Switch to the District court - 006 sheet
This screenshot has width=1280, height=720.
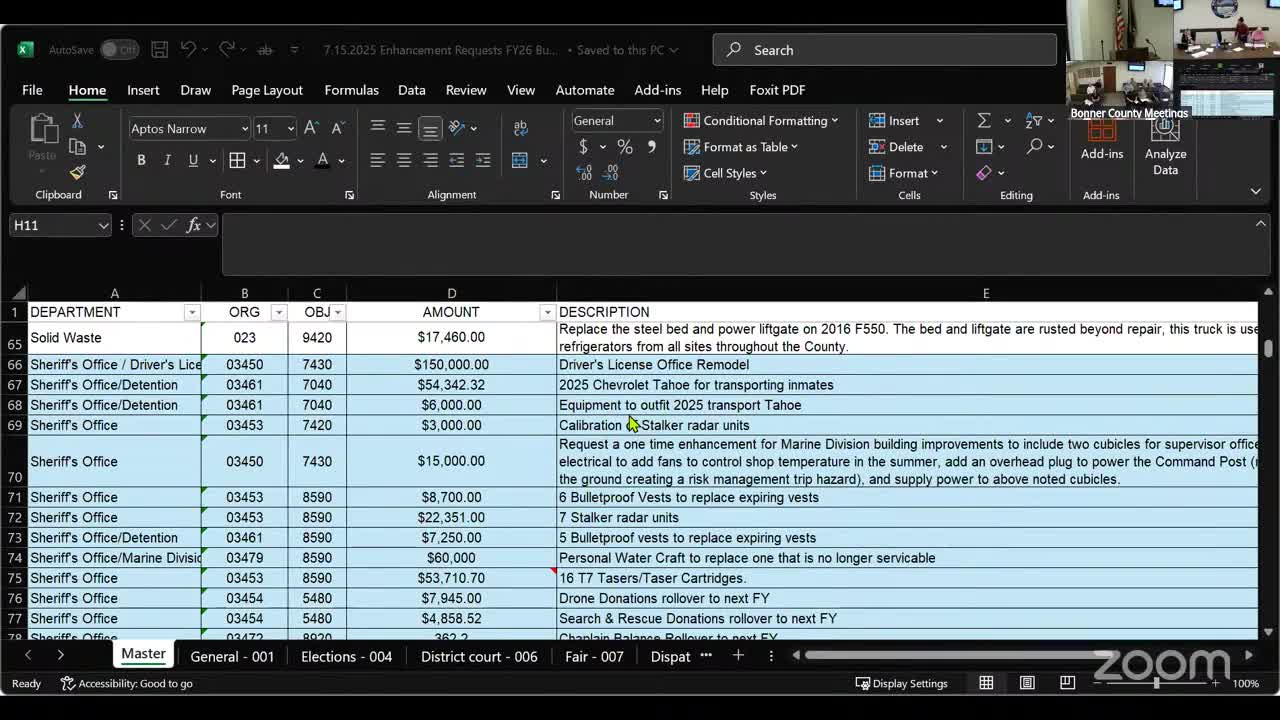coord(479,656)
